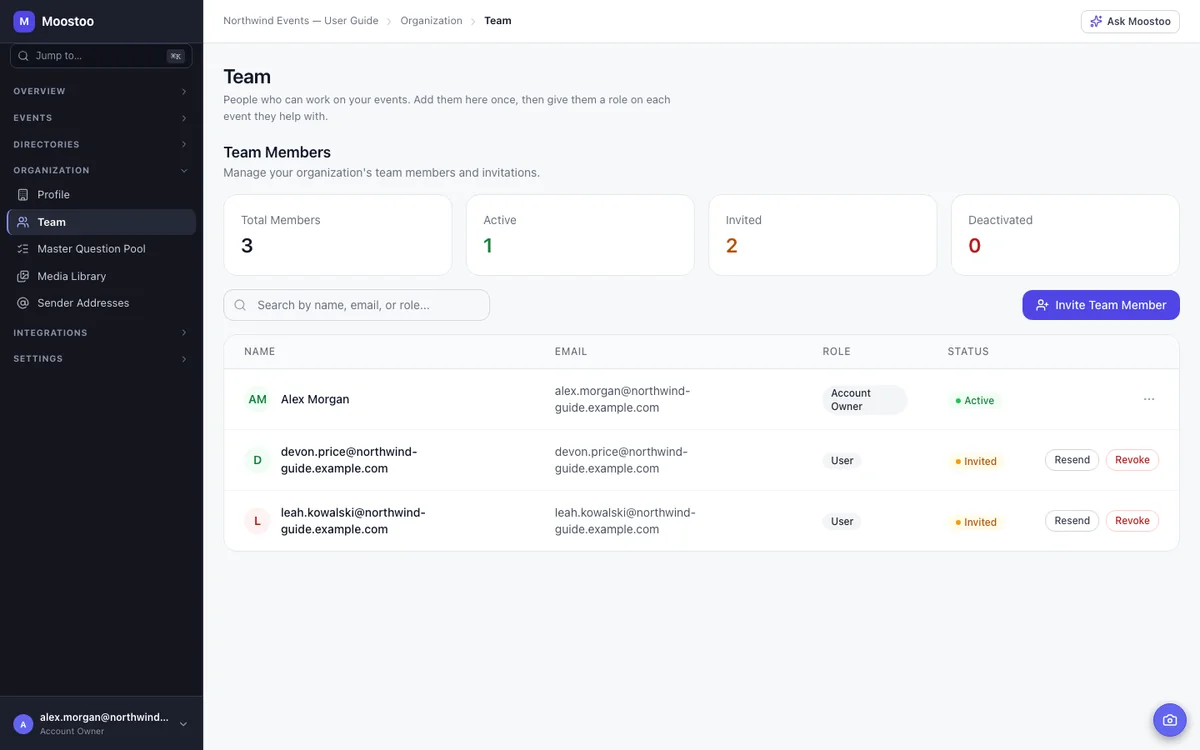Click the L avatar for leah.kowalski

click(x=257, y=521)
